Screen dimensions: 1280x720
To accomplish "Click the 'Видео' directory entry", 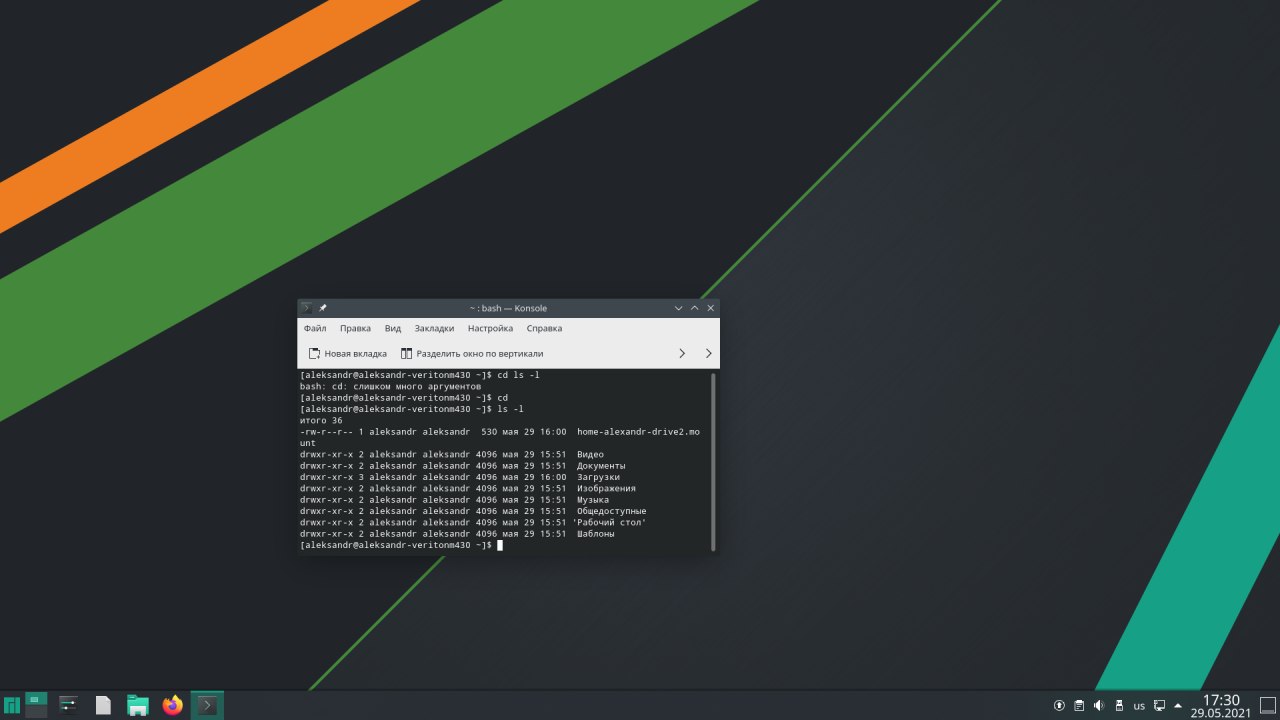I will [590, 454].
